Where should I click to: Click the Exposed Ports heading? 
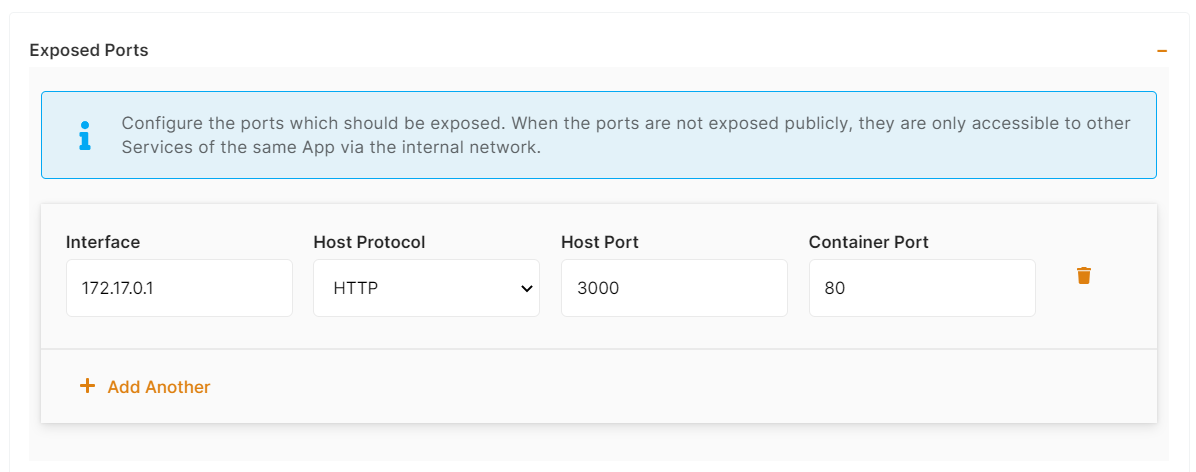pos(89,50)
